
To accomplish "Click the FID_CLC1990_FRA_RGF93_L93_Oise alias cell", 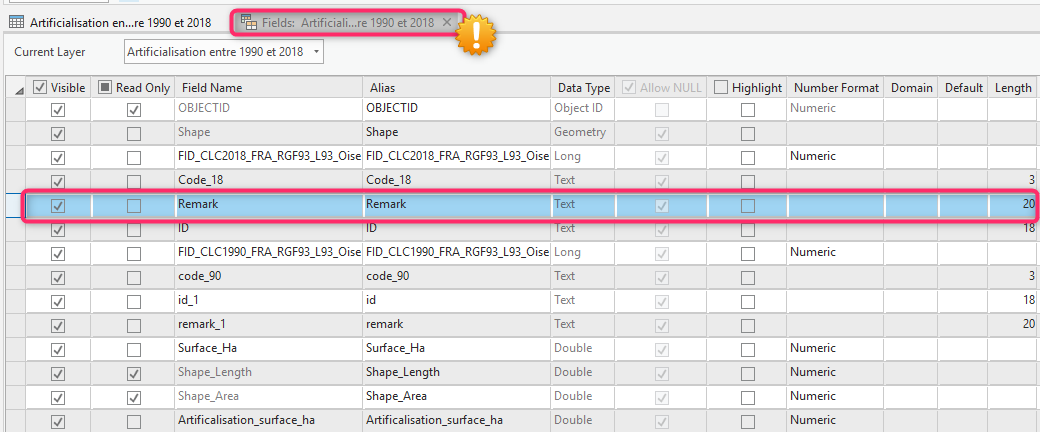I will [456, 252].
